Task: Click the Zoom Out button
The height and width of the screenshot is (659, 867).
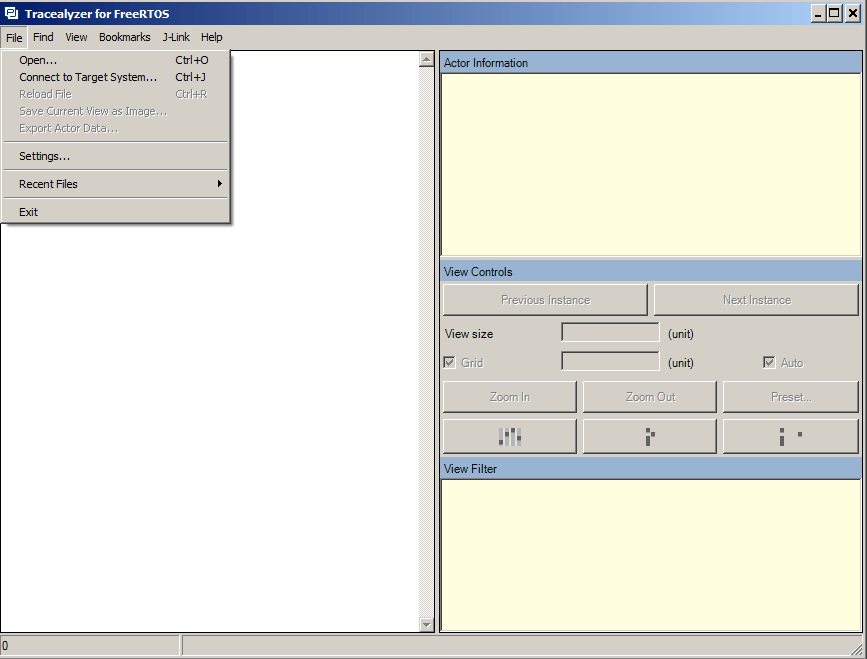Action: [x=650, y=397]
